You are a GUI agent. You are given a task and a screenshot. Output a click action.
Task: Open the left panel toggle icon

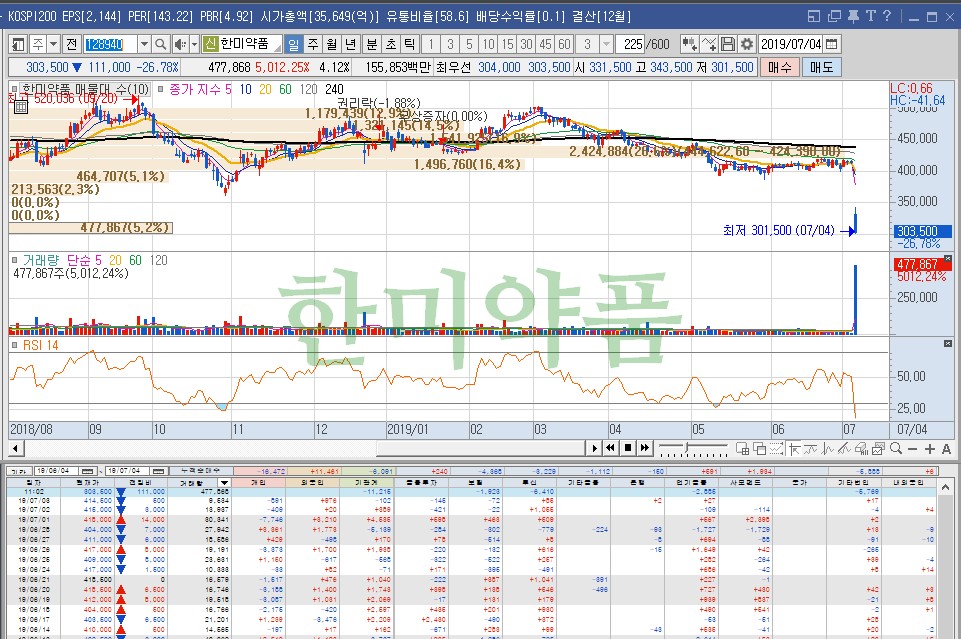click(x=18, y=44)
